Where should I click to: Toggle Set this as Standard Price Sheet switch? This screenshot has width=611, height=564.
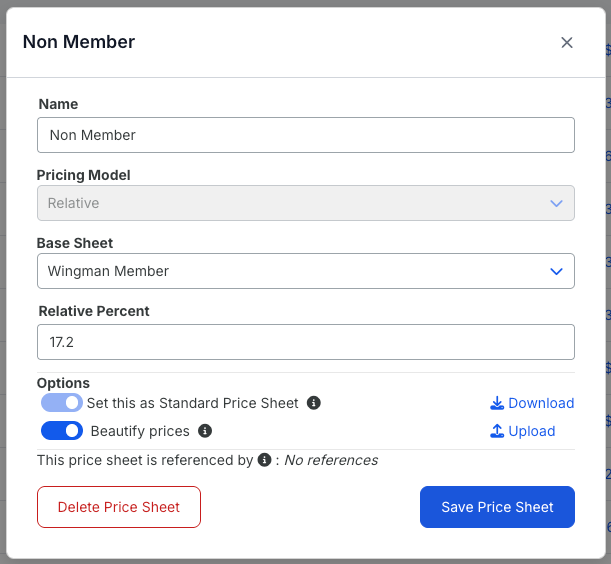click(x=62, y=403)
